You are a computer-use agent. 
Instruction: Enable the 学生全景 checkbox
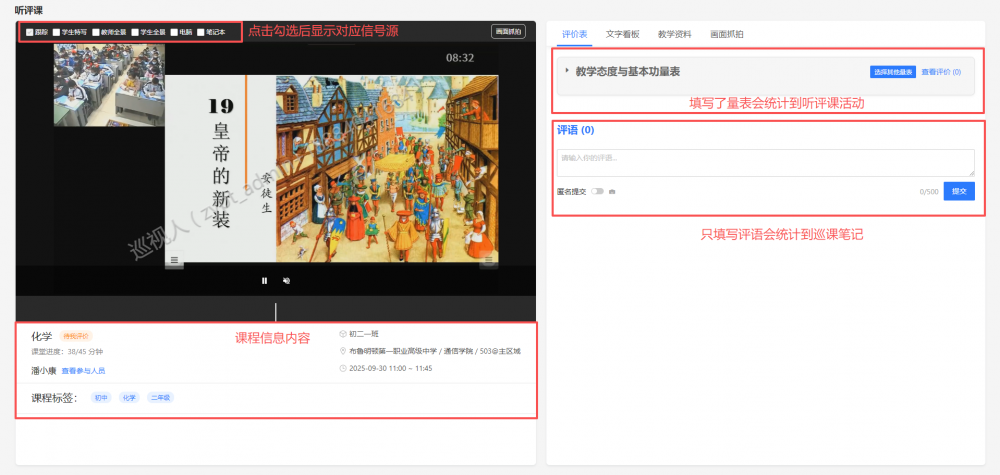tap(134, 32)
